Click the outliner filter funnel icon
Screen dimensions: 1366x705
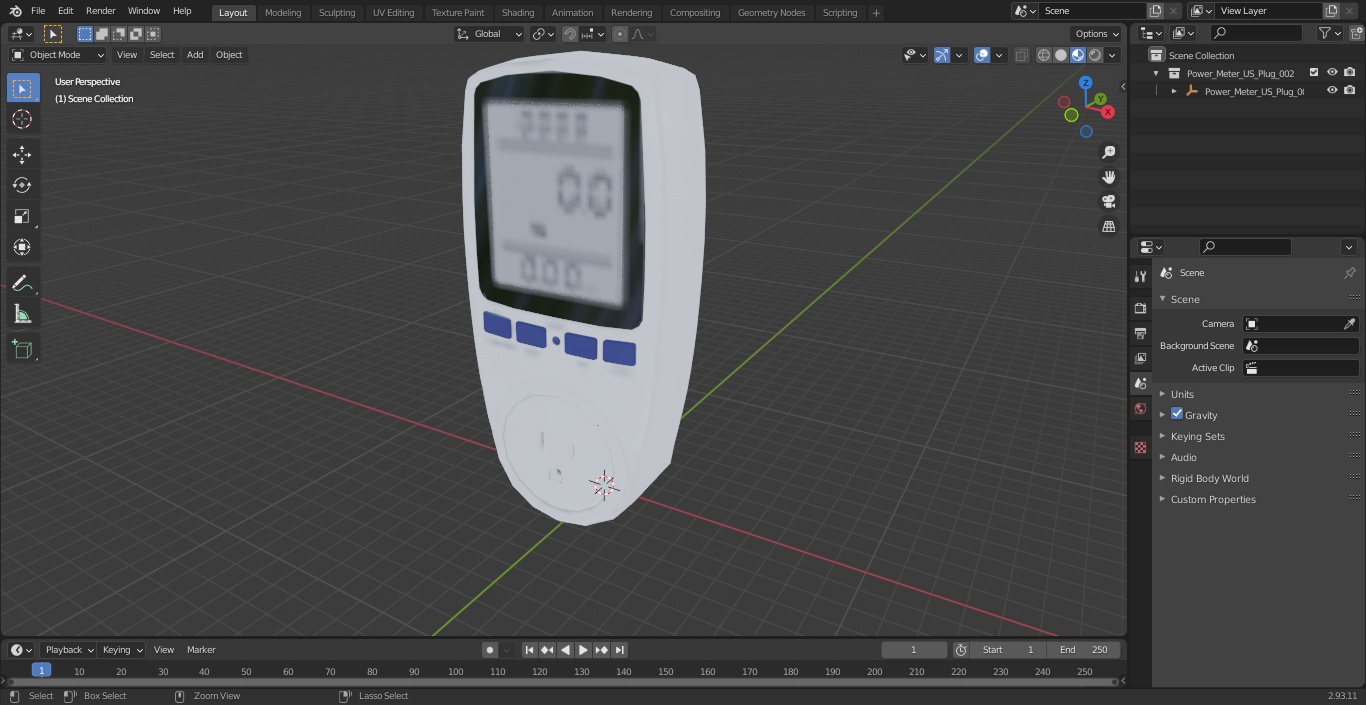coord(1325,33)
